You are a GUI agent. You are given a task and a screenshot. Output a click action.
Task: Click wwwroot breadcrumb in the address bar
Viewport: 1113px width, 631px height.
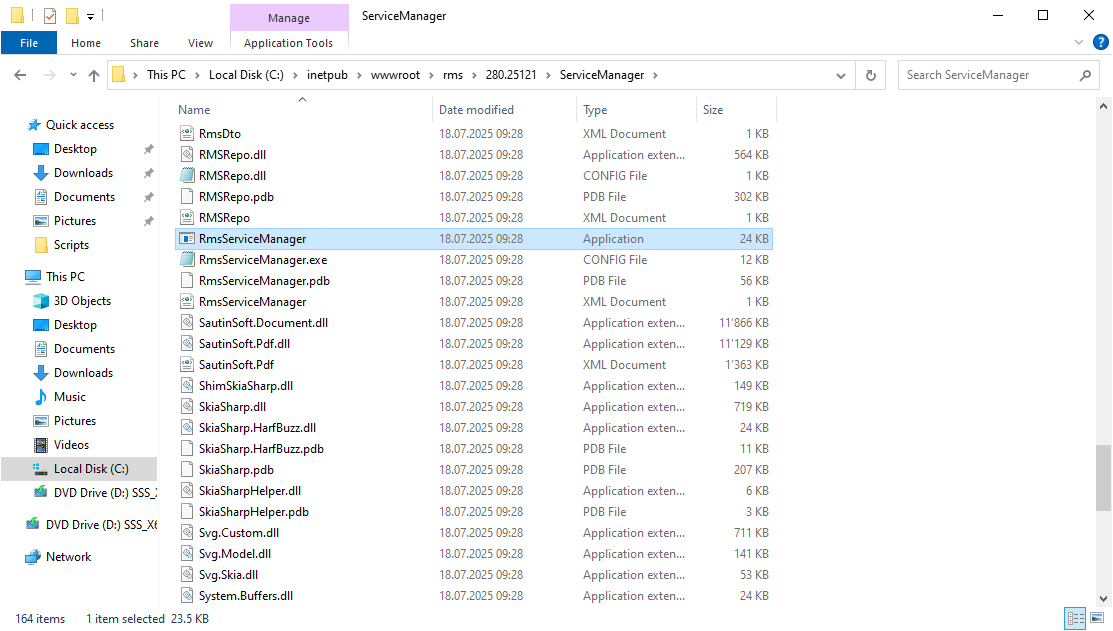[395, 75]
